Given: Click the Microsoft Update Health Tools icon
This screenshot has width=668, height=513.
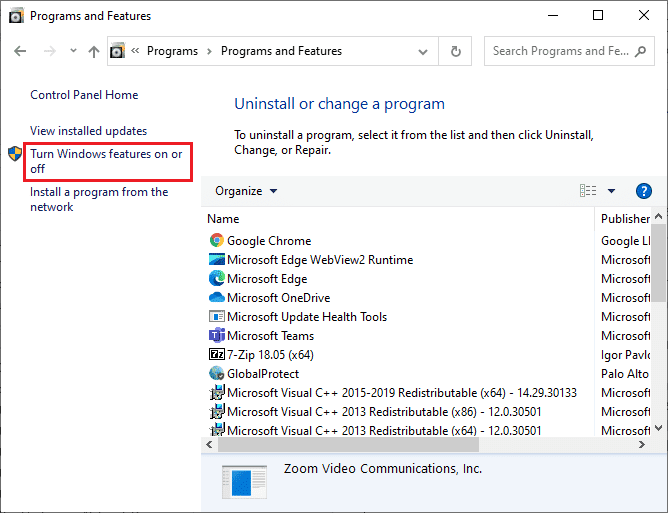Looking at the screenshot, I should [217, 317].
